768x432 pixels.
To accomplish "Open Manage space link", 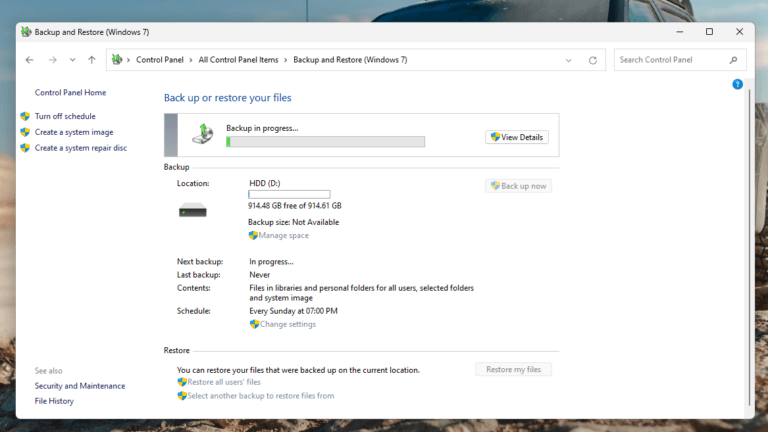I will [284, 236].
